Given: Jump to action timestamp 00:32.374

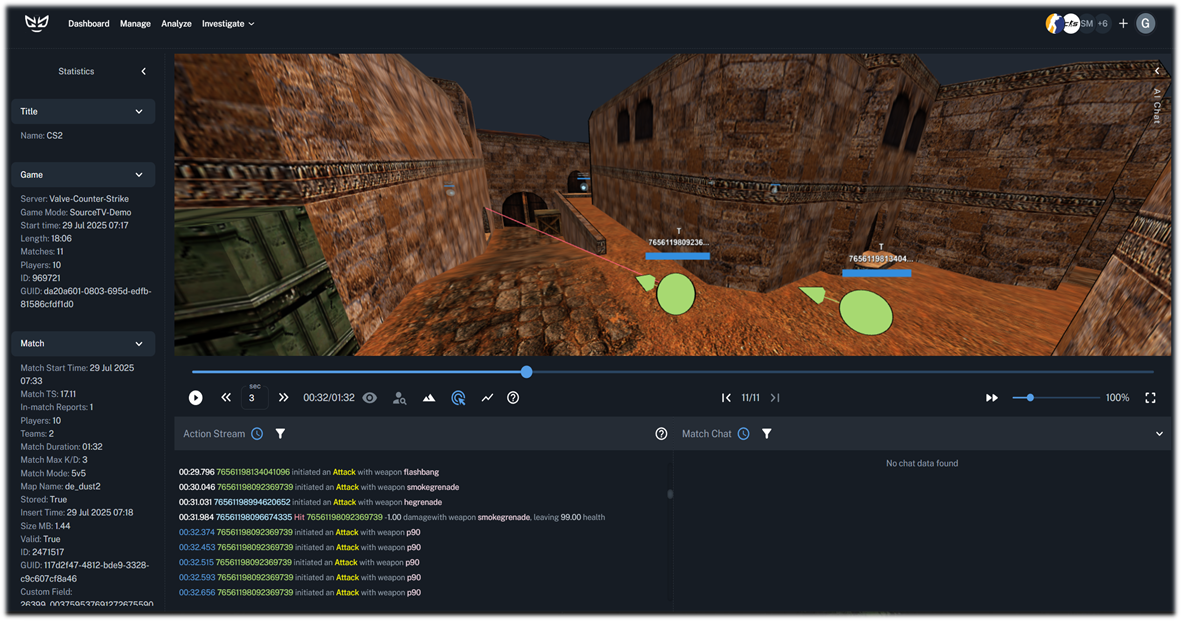Looking at the screenshot, I should (x=197, y=533).
